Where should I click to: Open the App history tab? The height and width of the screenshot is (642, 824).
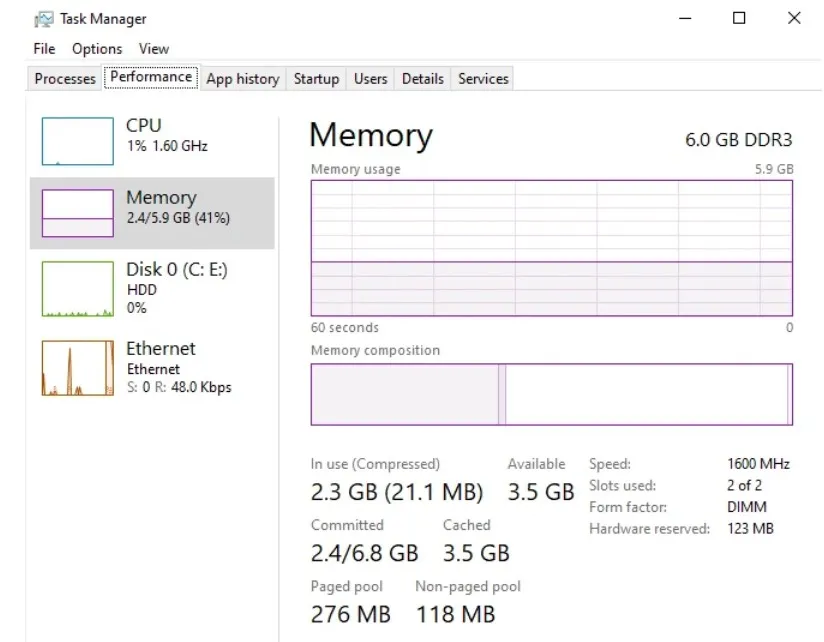pos(242,78)
